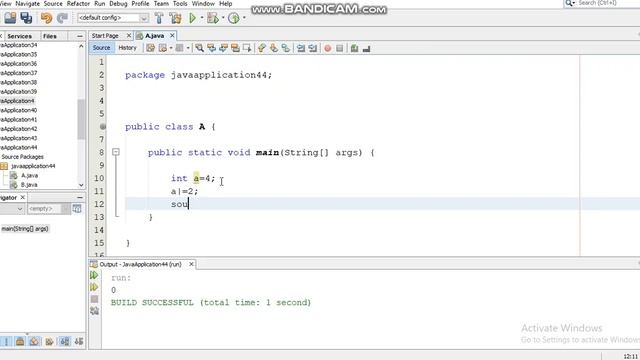Open the Navigator <empty> combo box
Viewport: 640px width, 360px height.
[48, 209]
